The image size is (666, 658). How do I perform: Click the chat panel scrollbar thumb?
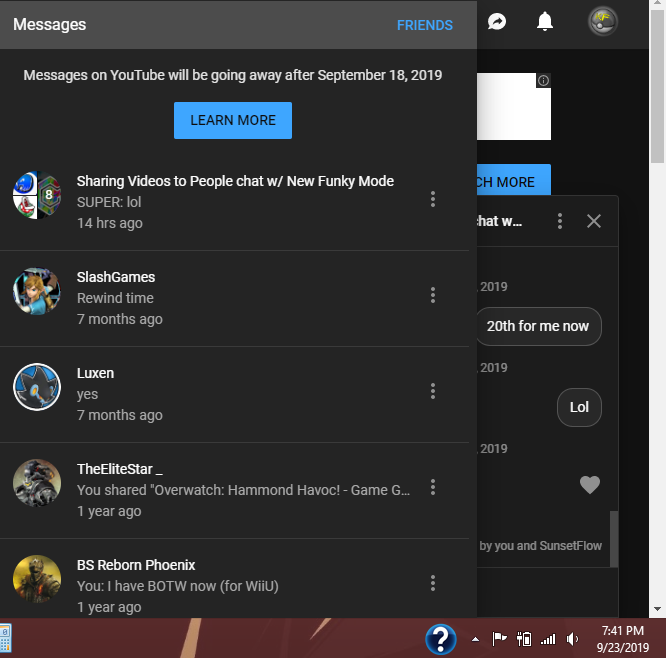pos(614,539)
